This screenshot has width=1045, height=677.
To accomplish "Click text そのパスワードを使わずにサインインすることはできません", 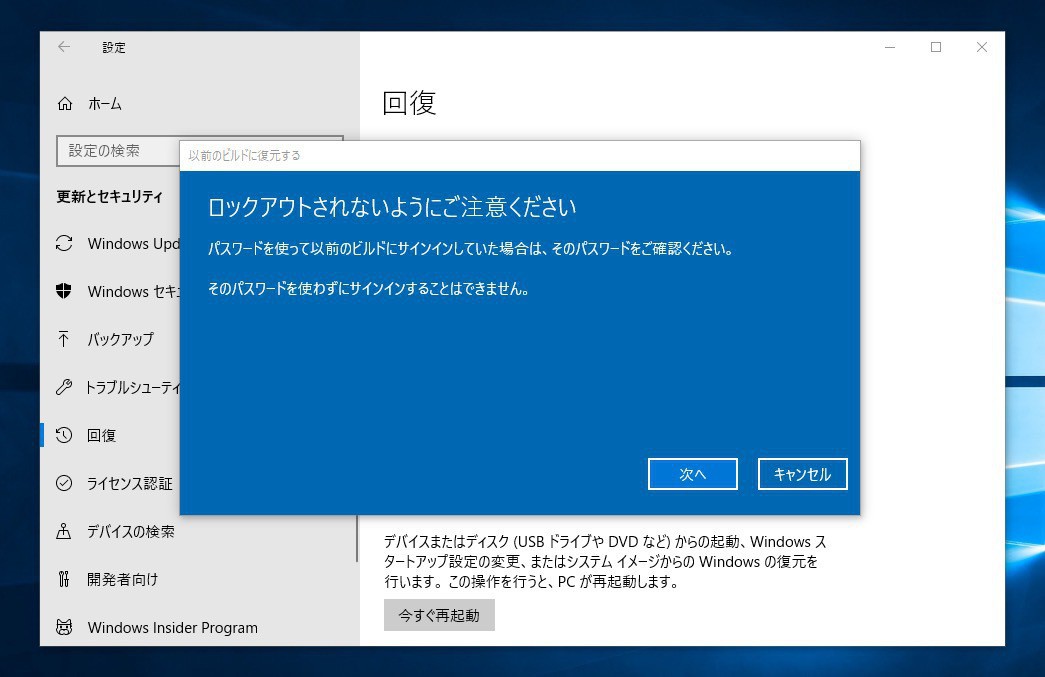I will click(368, 289).
